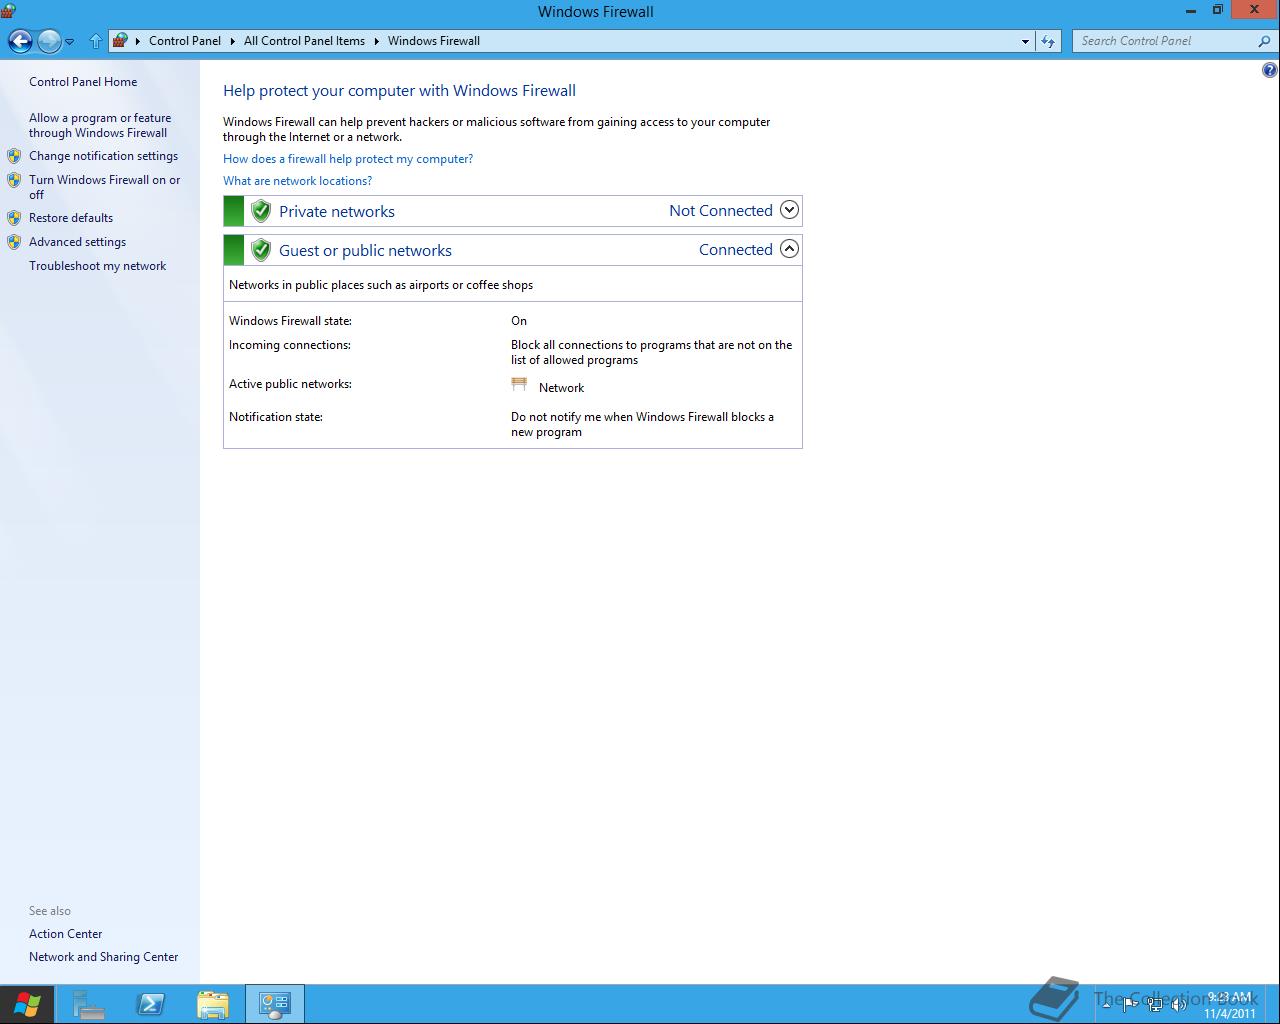Click the Forward navigation arrow
This screenshot has height=1024, width=1280.
point(49,41)
